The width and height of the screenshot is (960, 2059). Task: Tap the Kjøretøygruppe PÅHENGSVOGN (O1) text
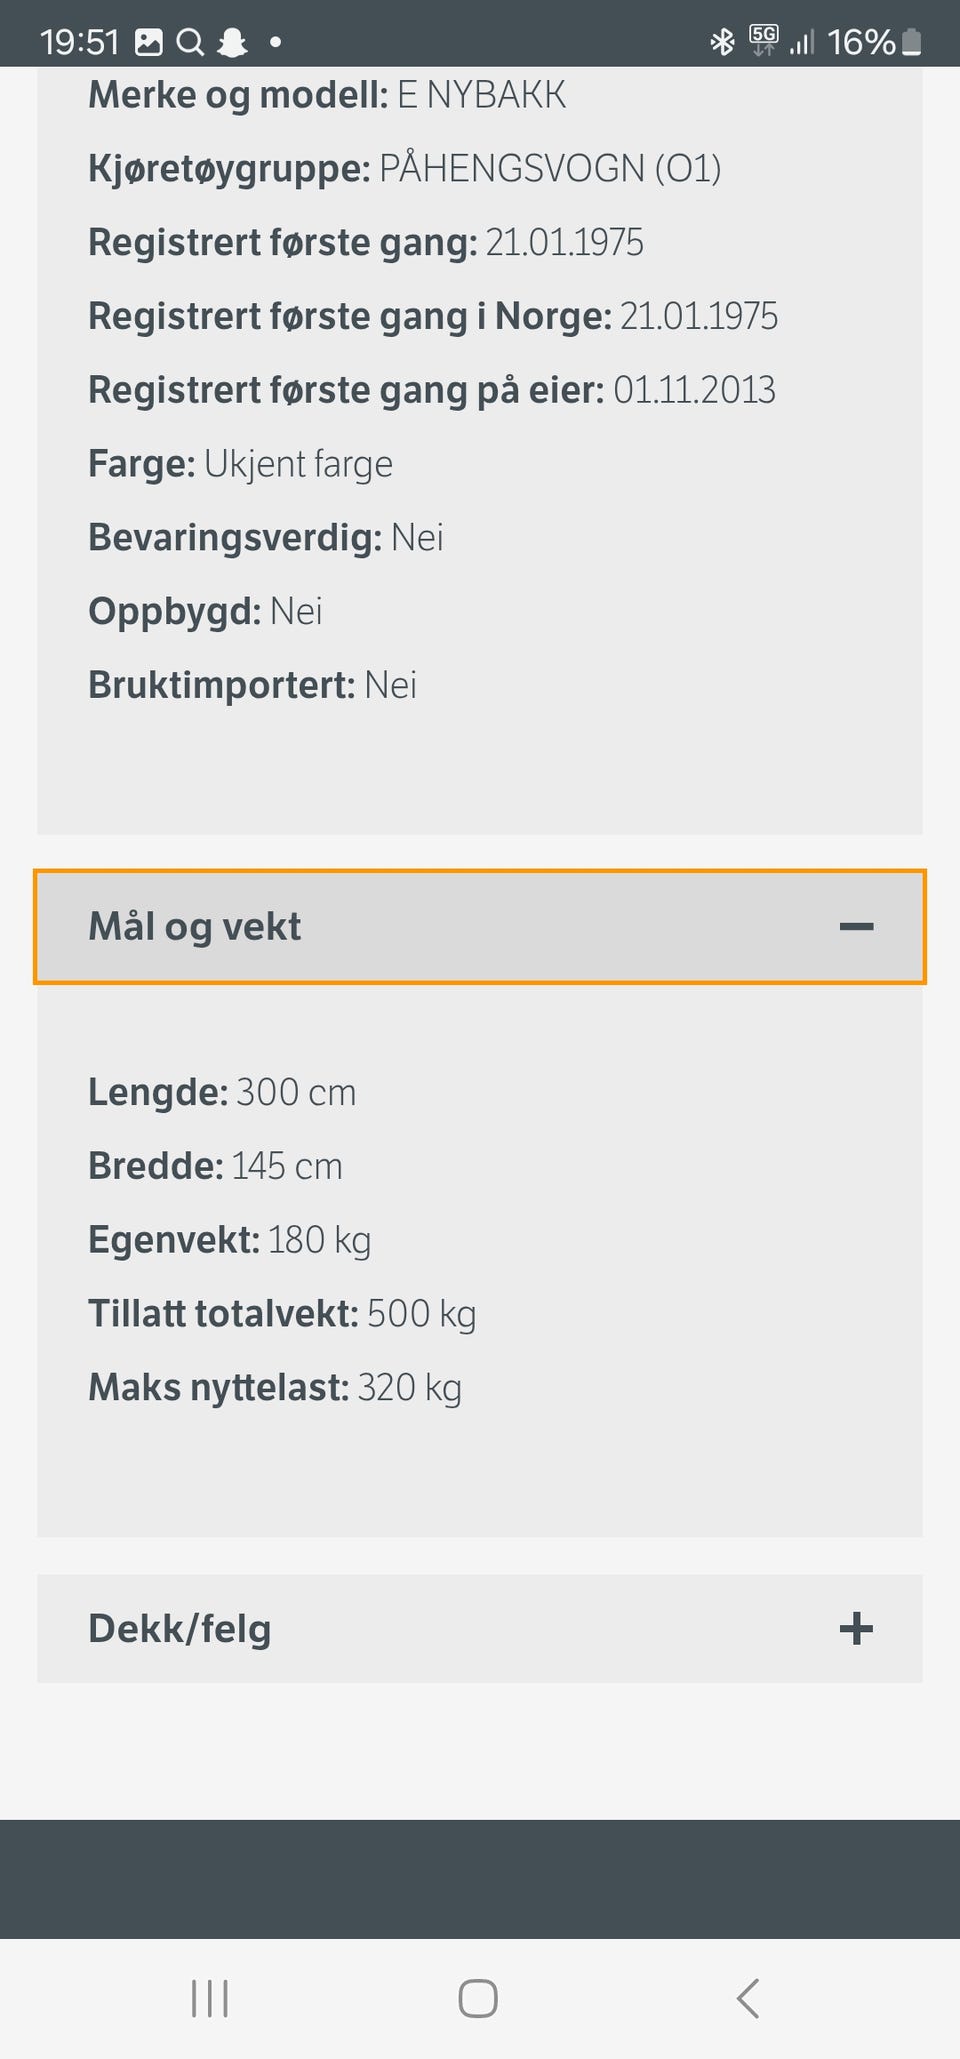tap(404, 169)
